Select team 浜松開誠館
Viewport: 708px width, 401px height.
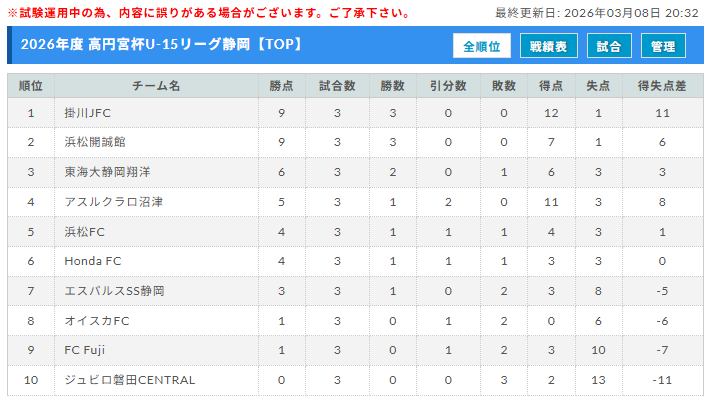(x=93, y=143)
